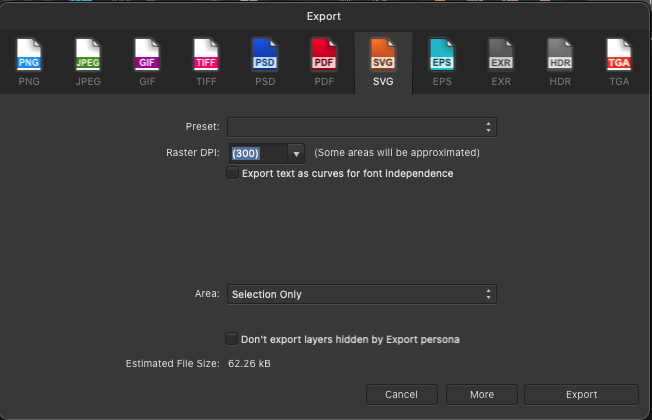
Task: Click the 'Some areas will be approximated' note
Action: pyautogui.click(x=397, y=153)
